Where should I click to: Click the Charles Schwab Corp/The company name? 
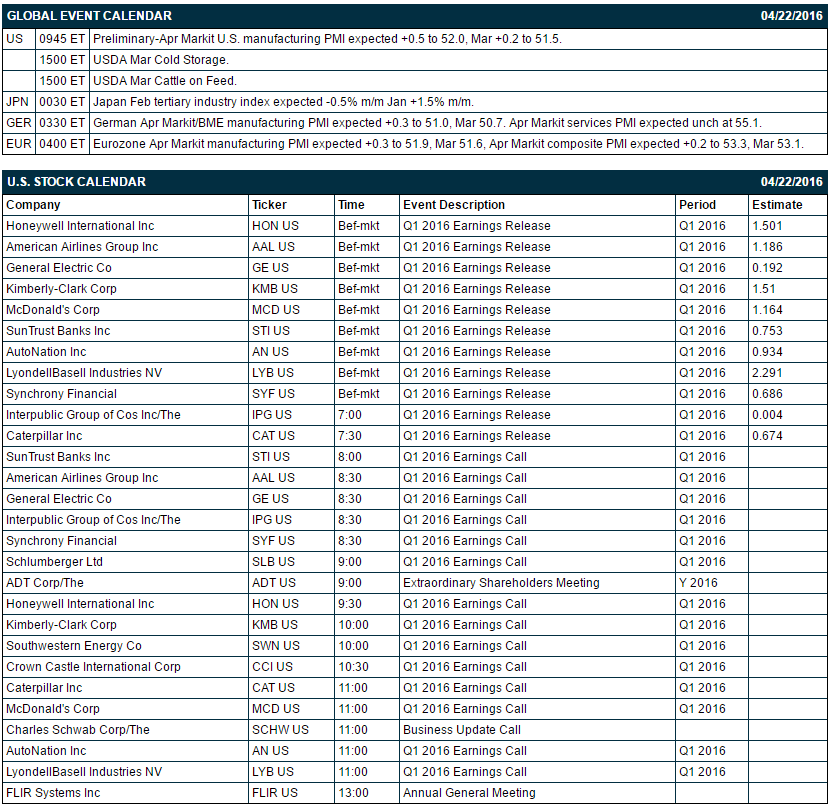[78, 730]
